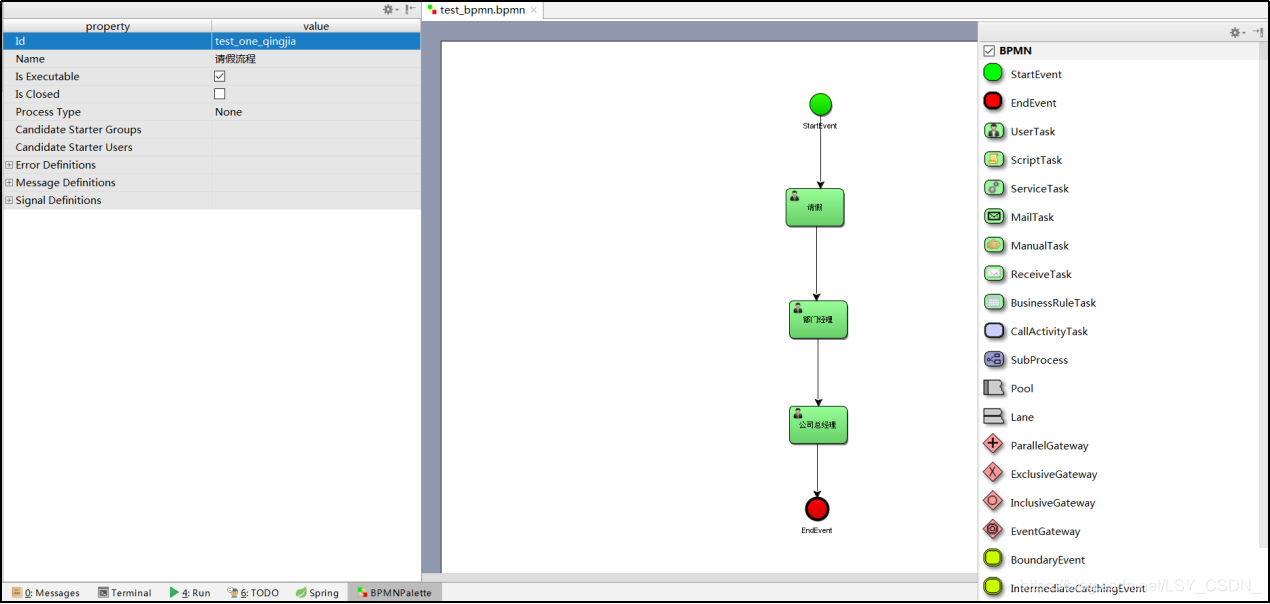
Task: Expand the Message Definitions row
Action: 9,182
